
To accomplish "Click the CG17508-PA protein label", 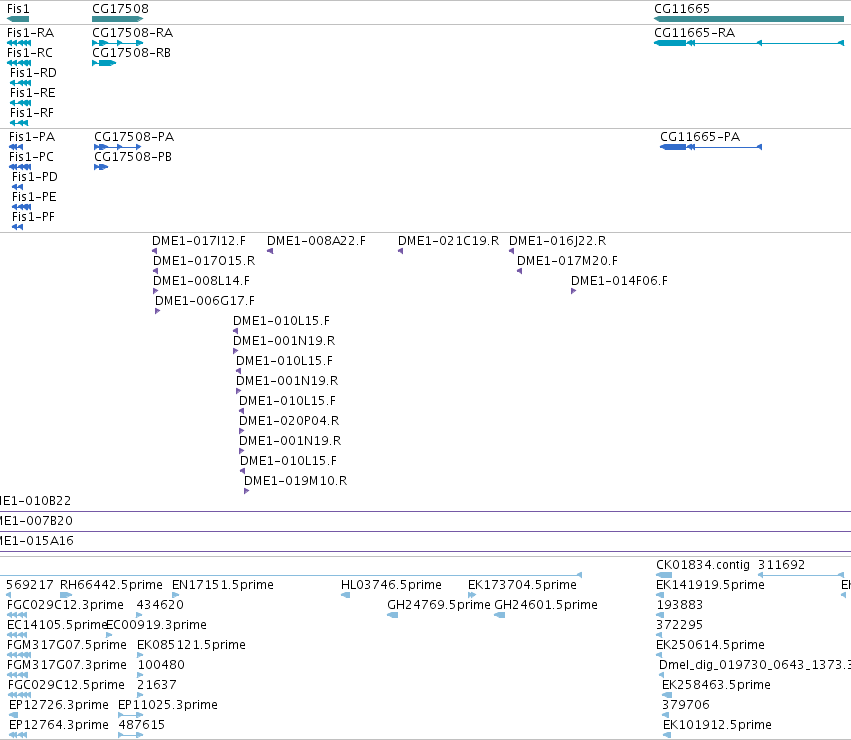I will click(x=134, y=137).
